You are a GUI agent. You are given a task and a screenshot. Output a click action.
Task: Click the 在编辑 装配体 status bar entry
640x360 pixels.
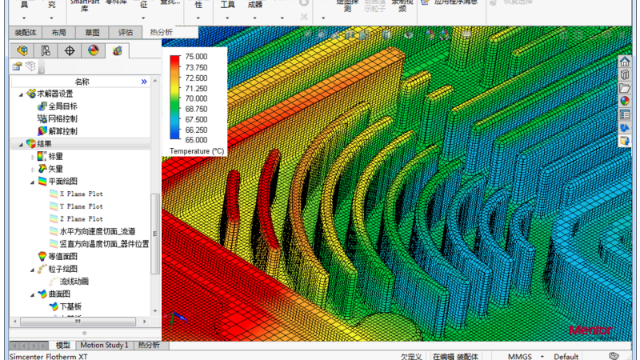pyautogui.click(x=455, y=356)
